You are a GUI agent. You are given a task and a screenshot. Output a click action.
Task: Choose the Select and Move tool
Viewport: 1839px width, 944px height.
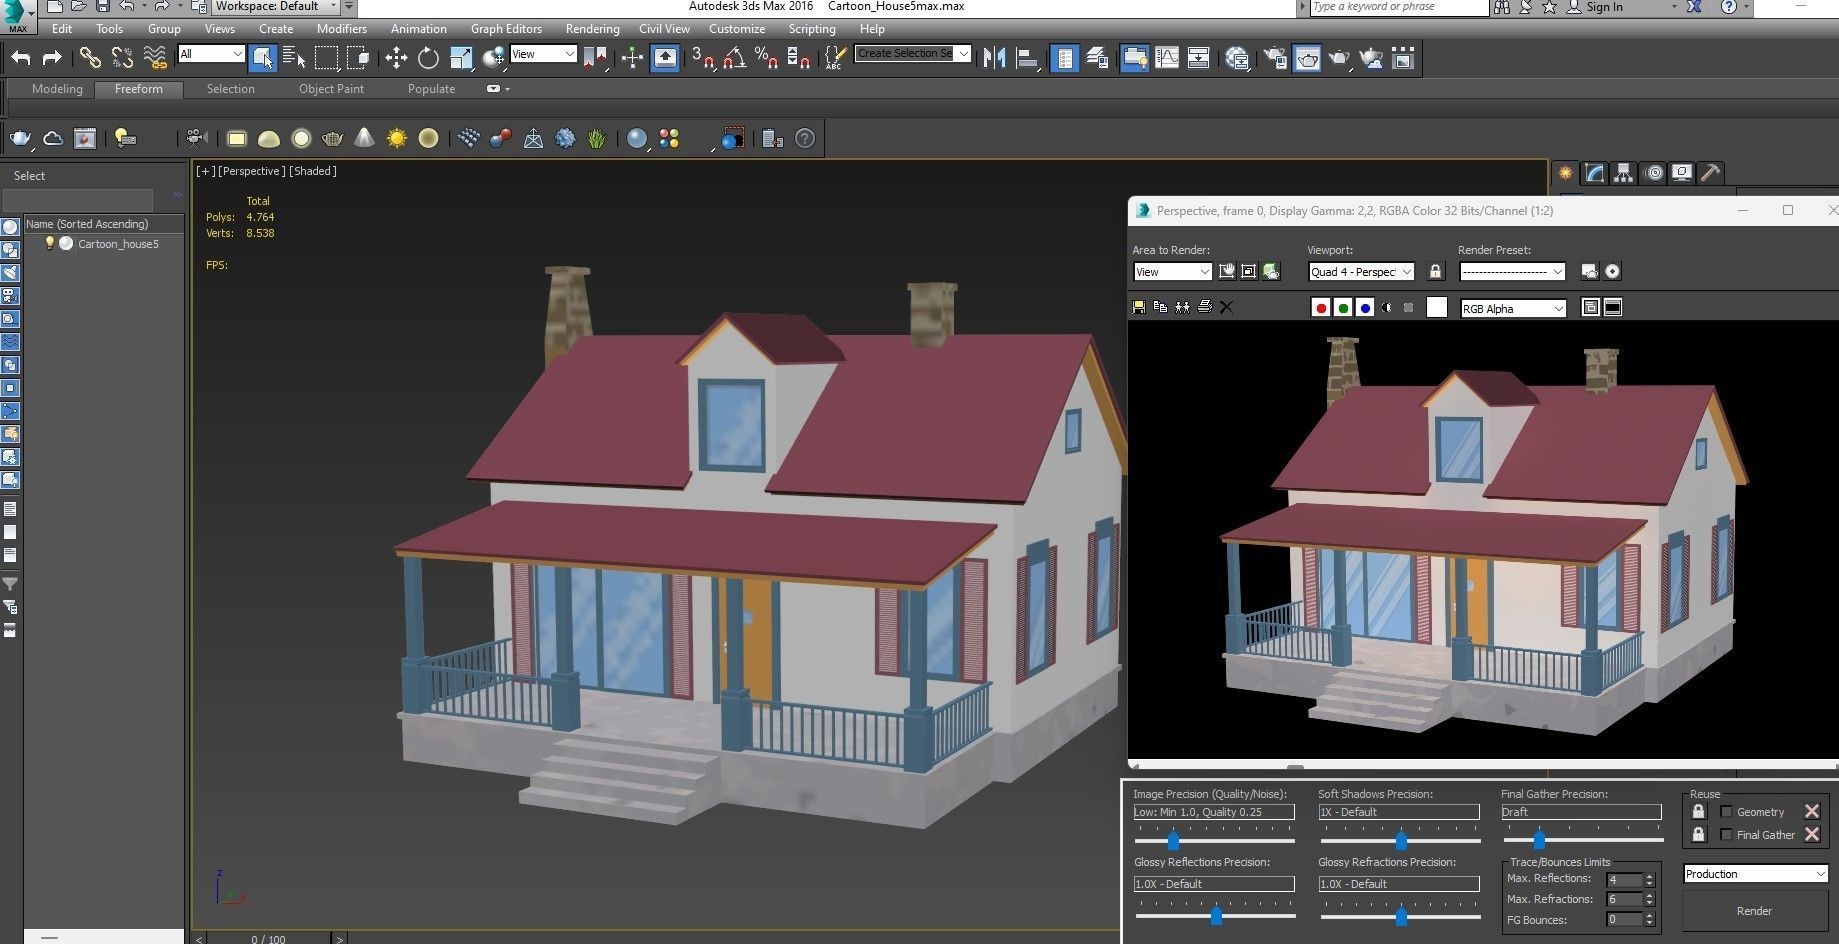(x=397, y=58)
